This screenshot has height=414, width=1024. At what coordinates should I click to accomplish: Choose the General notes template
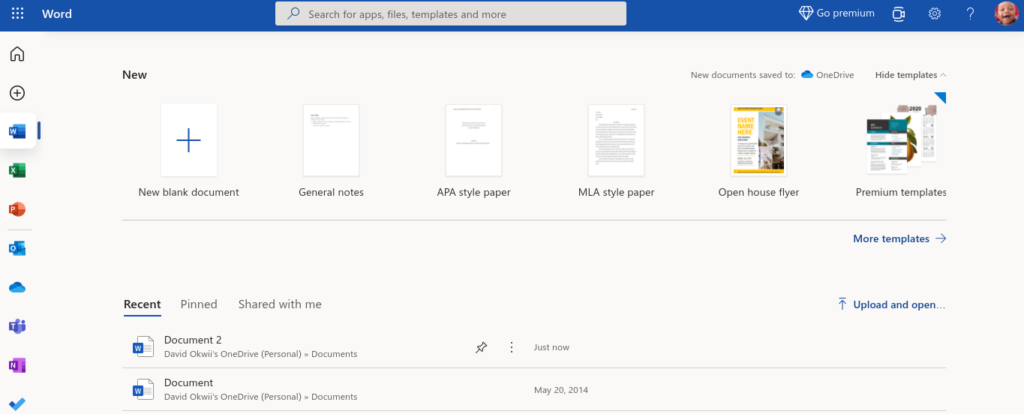click(331, 140)
